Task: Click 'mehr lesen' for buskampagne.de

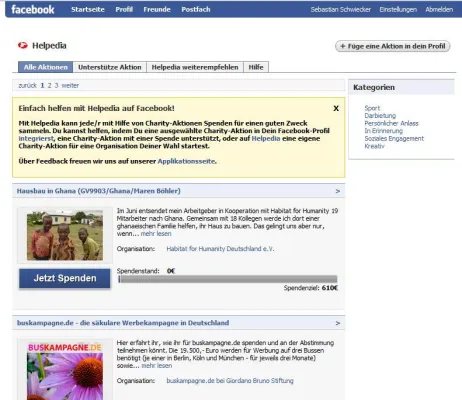Action: pyautogui.click(x=157, y=366)
